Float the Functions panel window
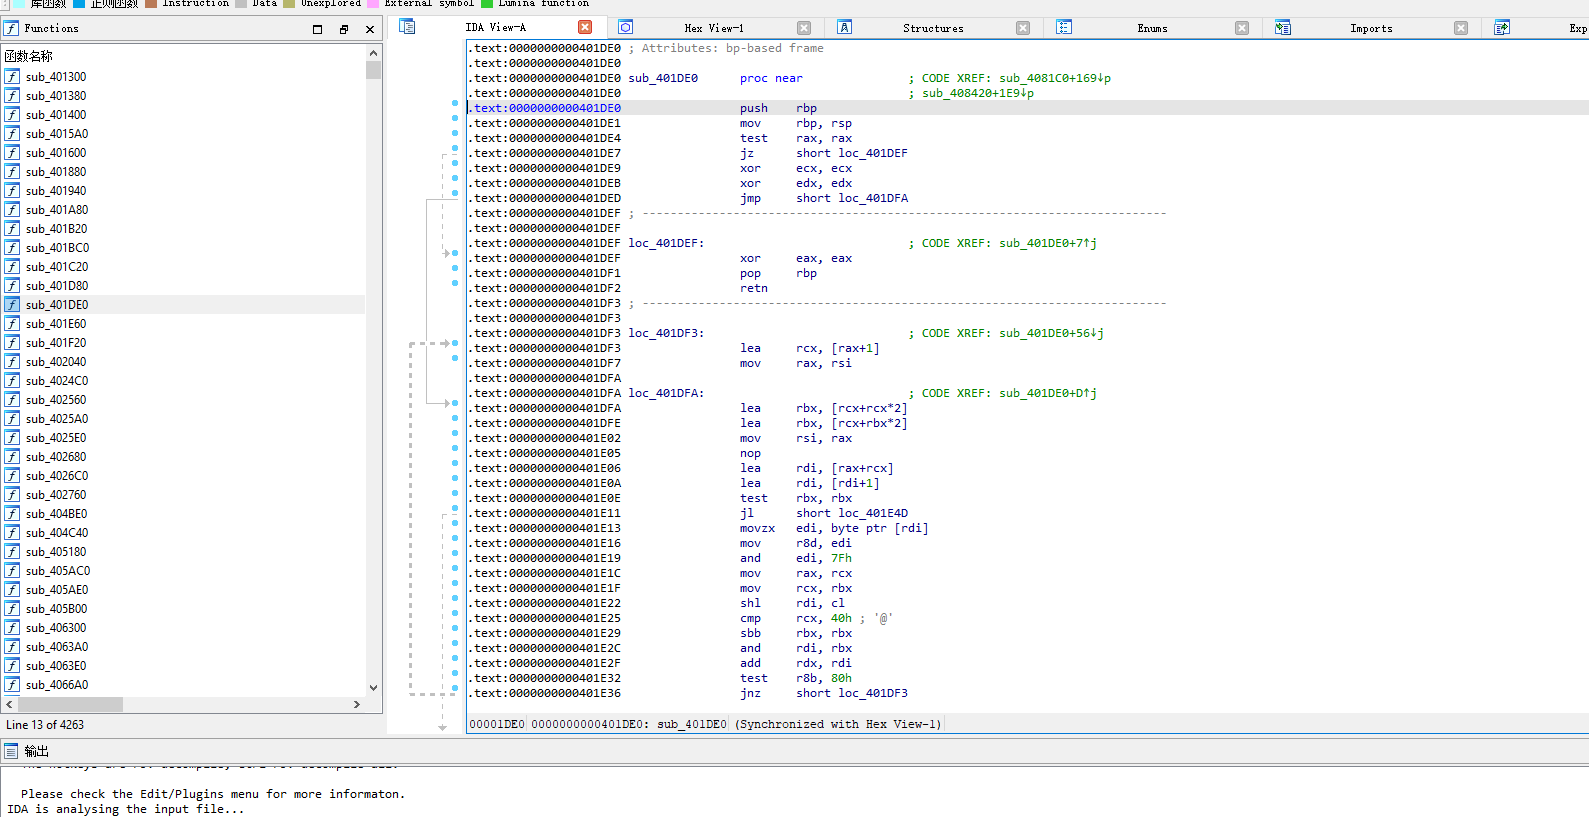Image resolution: width=1589 pixels, height=817 pixels. click(x=344, y=29)
